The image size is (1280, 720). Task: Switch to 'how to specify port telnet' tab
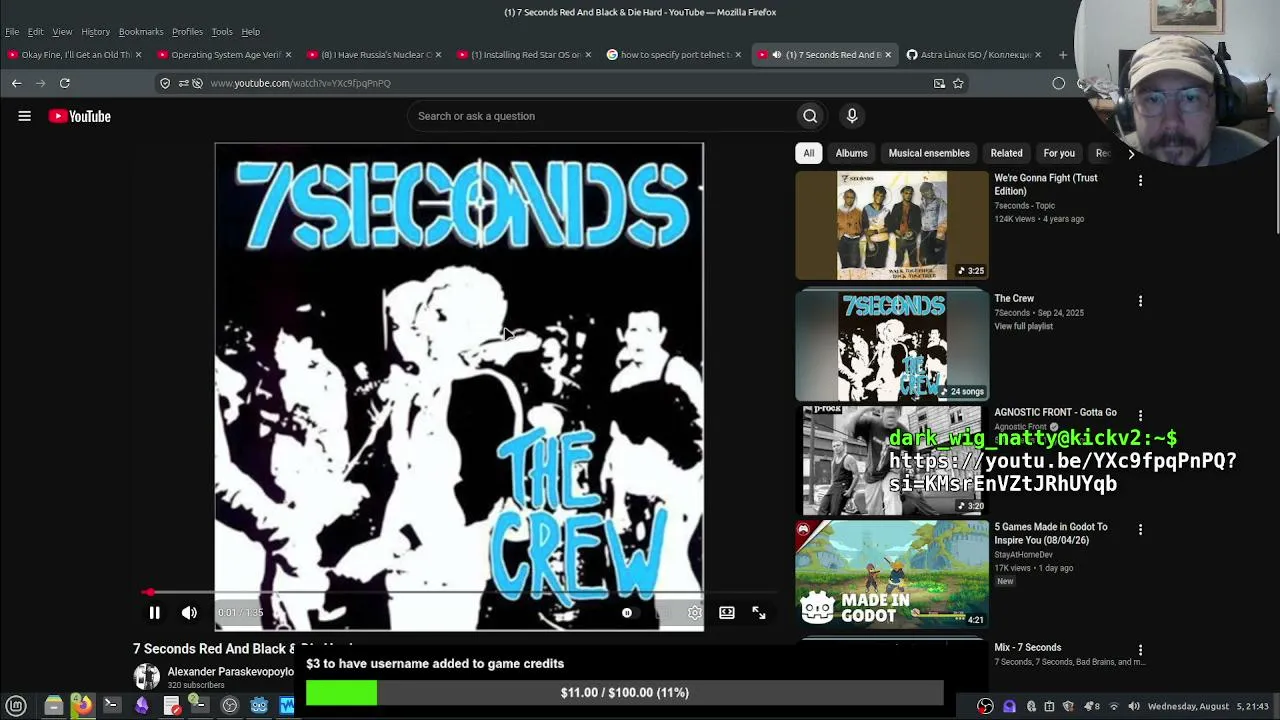pos(673,55)
